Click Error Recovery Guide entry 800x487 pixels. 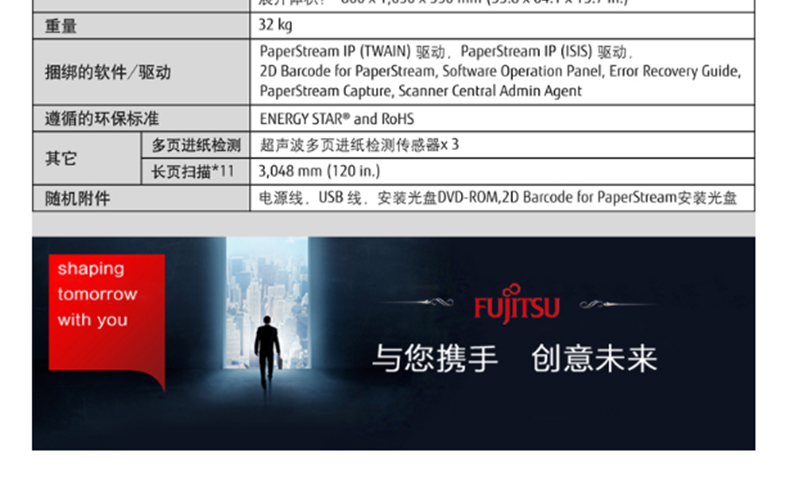675,71
